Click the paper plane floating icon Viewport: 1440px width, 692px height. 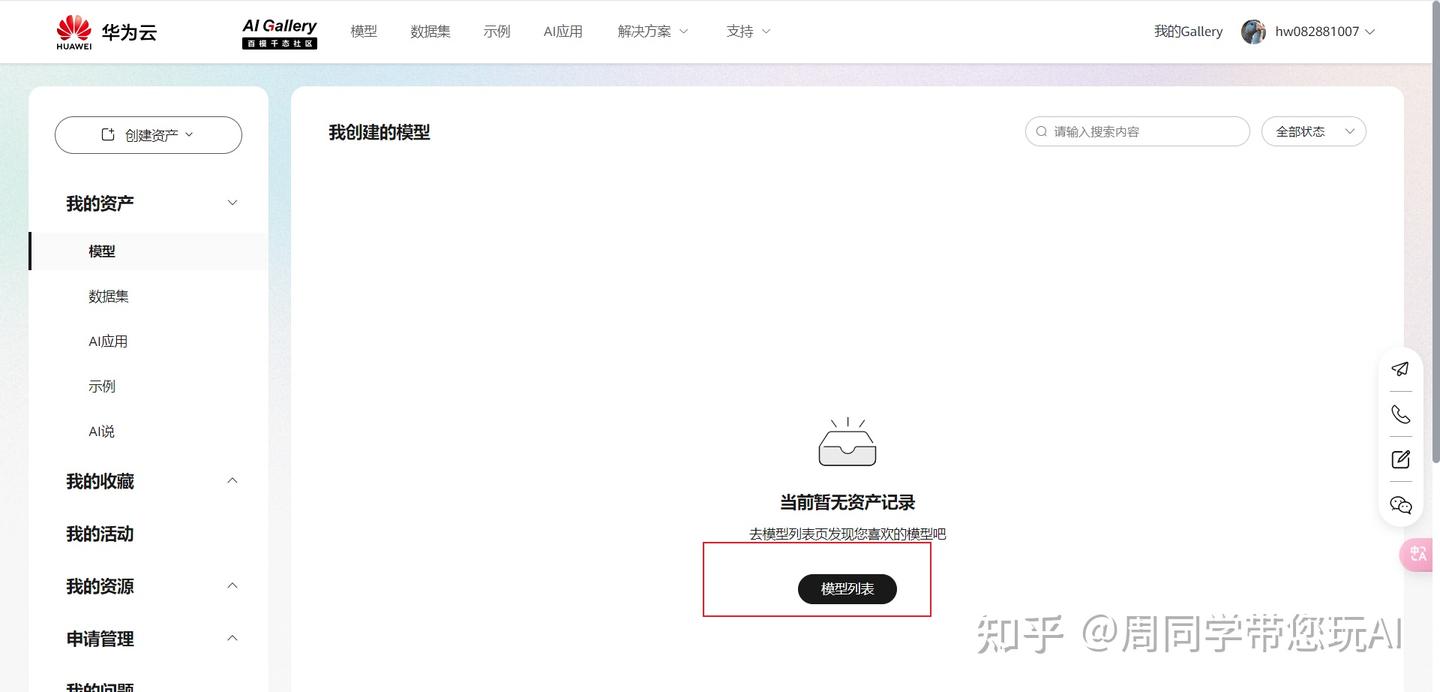1401,369
